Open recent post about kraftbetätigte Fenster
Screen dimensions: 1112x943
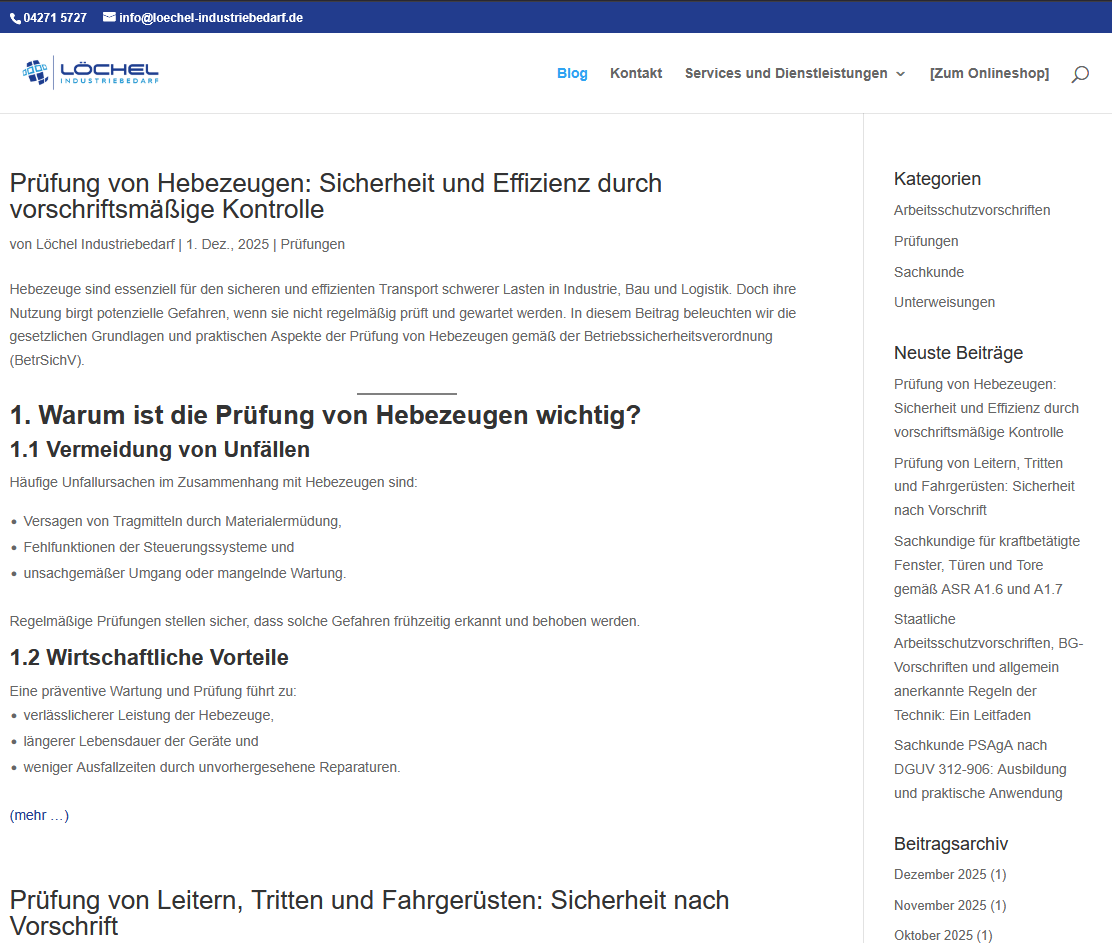pyautogui.click(x=986, y=565)
